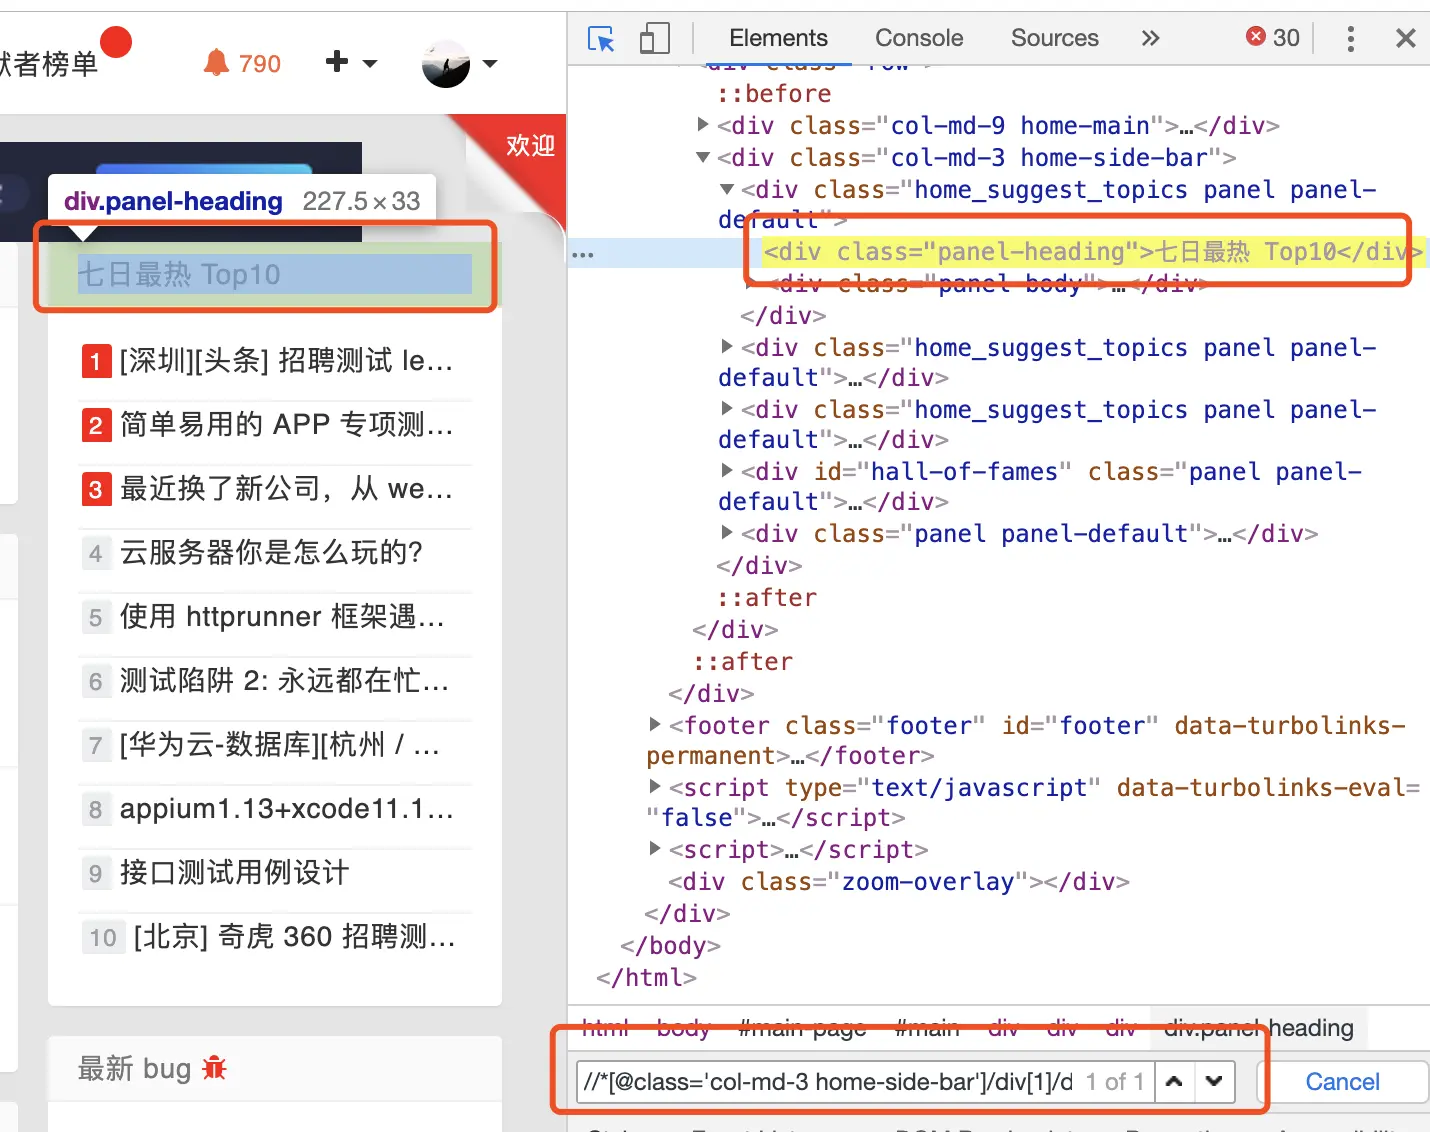This screenshot has height=1132, width=1430.
Task: Close the DevTools panel
Action: point(1405,38)
